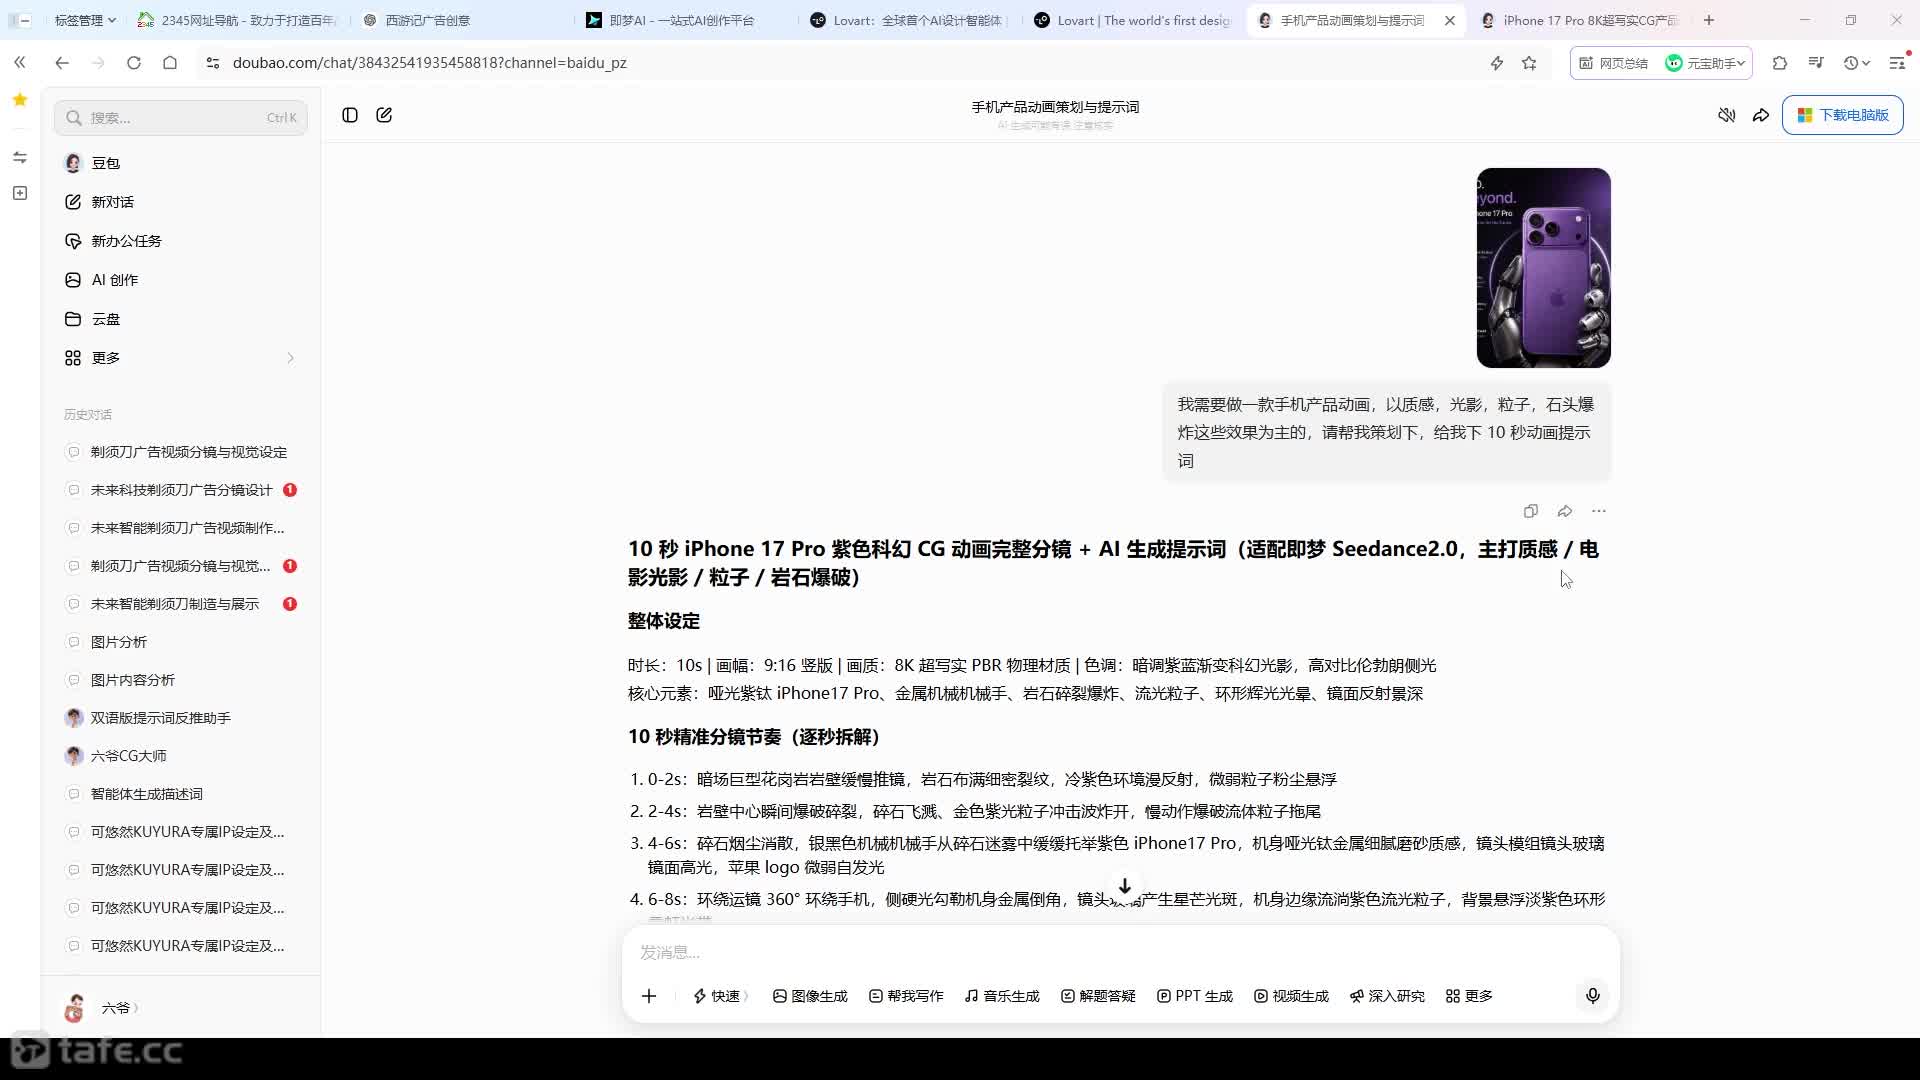Select the 帮我写作 skill

[x=906, y=996]
